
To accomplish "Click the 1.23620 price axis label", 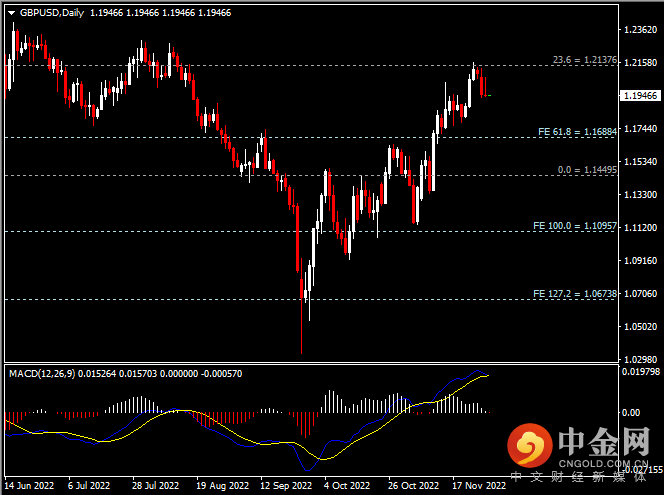I will [639, 30].
